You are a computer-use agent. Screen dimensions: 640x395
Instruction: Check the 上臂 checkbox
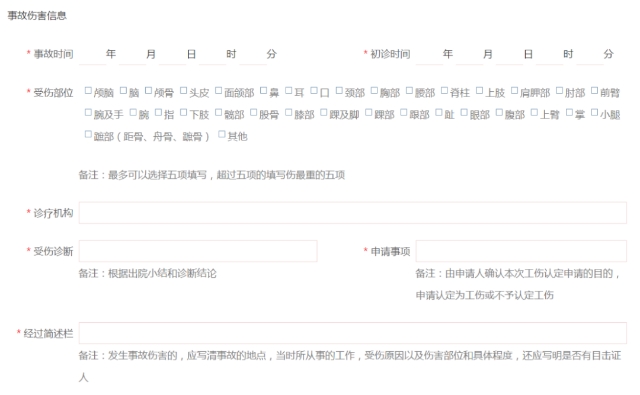(534, 112)
